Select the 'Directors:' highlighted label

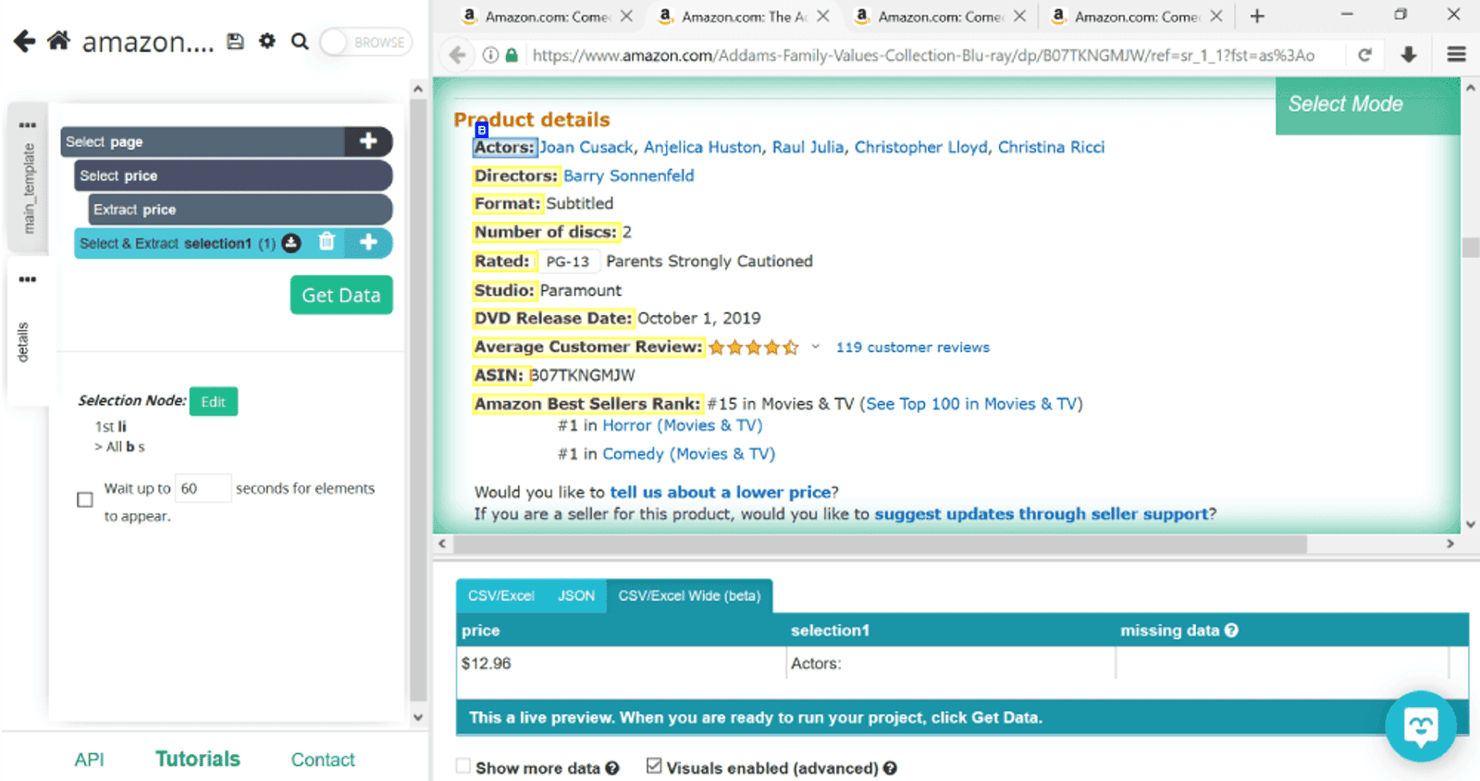pyautogui.click(x=516, y=176)
